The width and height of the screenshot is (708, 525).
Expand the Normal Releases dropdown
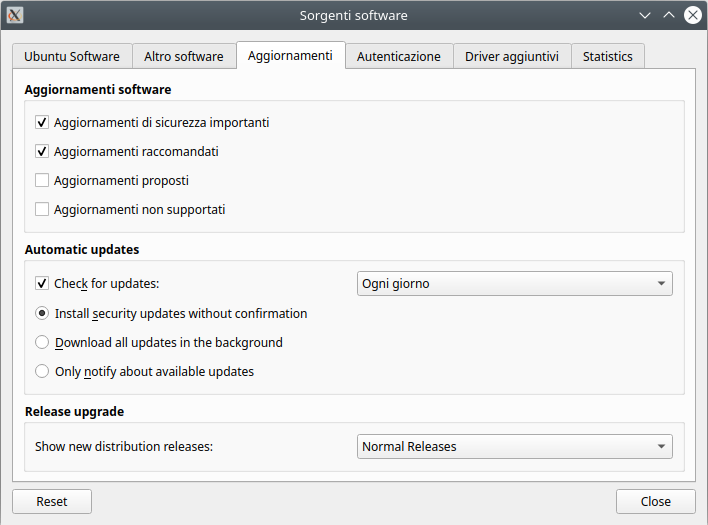(514, 447)
